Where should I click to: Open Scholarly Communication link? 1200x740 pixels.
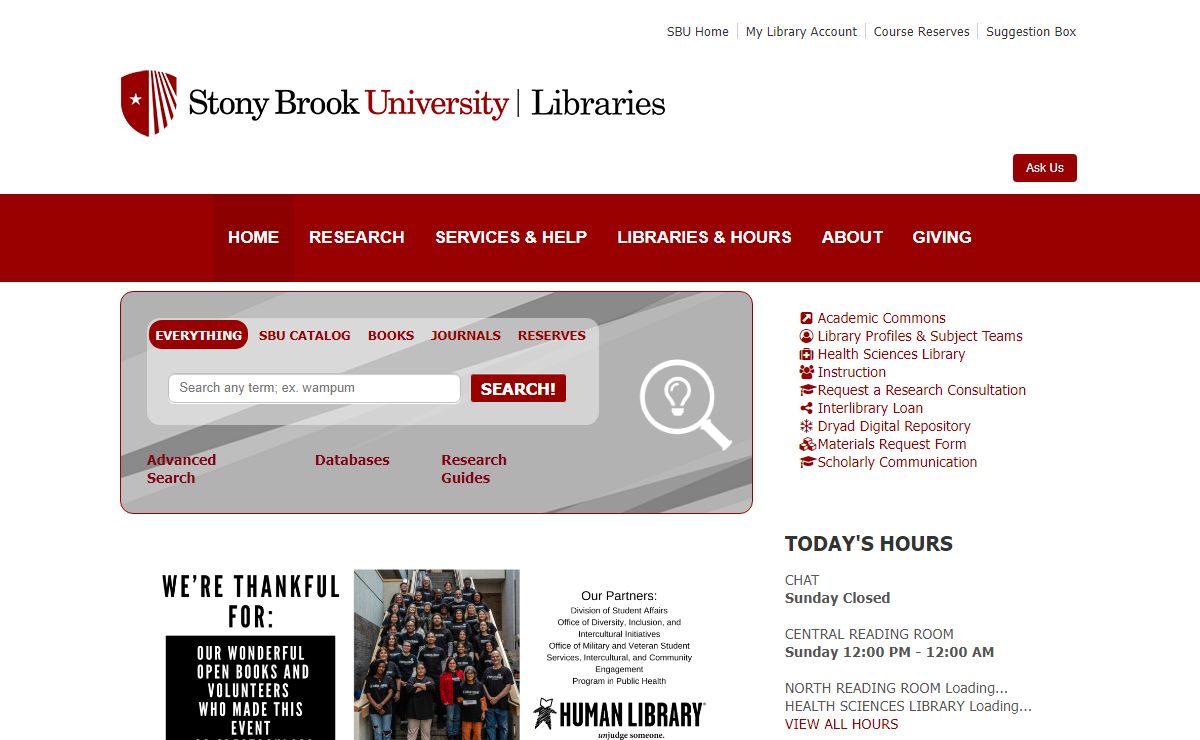(897, 462)
